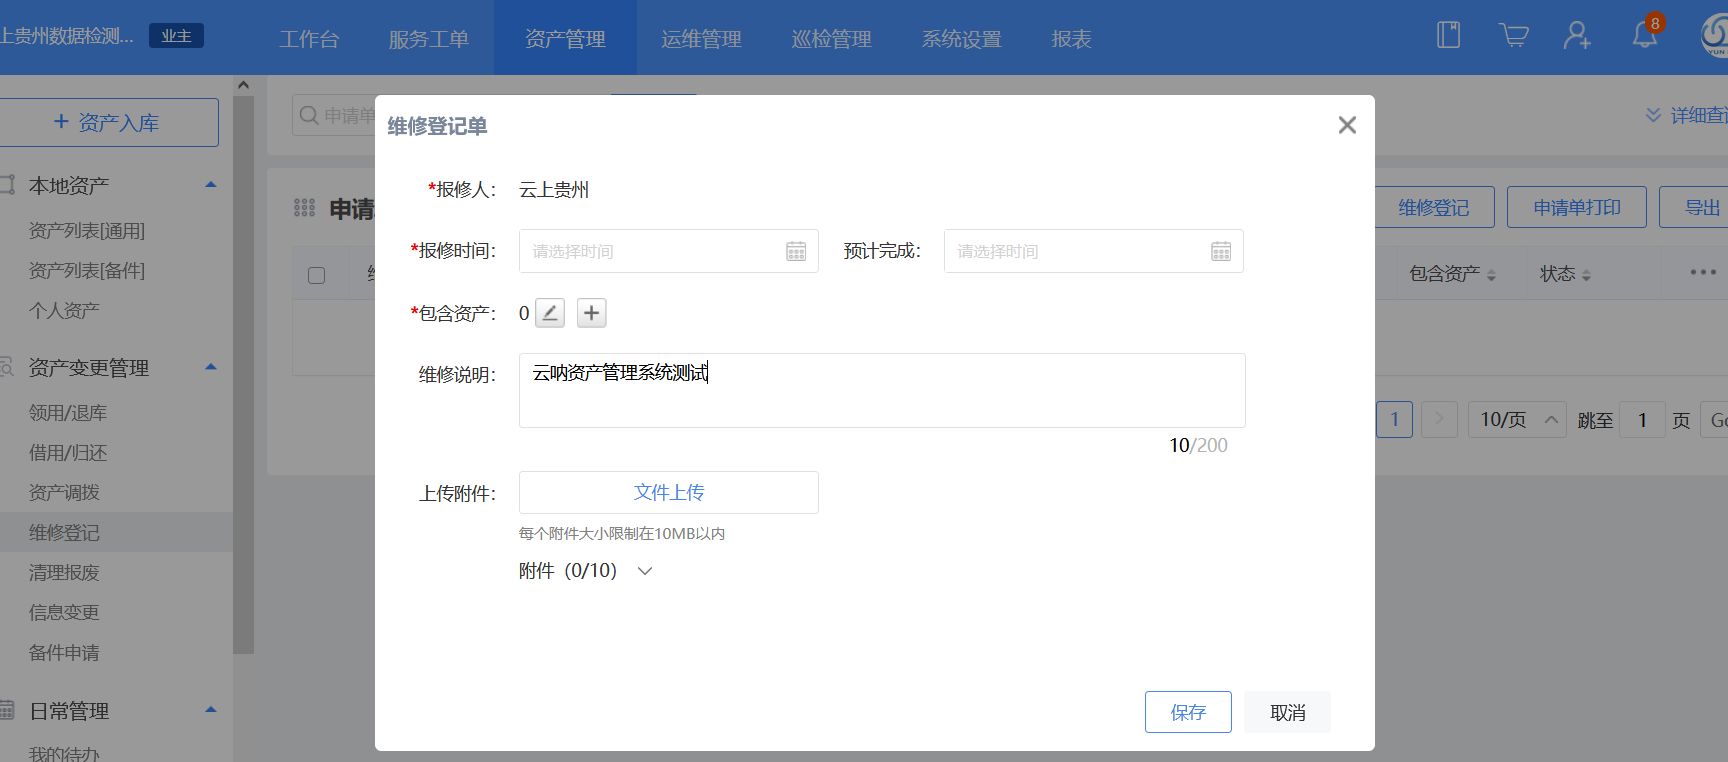Screen dimensions: 1728x762
Task: Click the calendar icon in 报修时间 field
Action: pyautogui.click(x=796, y=251)
